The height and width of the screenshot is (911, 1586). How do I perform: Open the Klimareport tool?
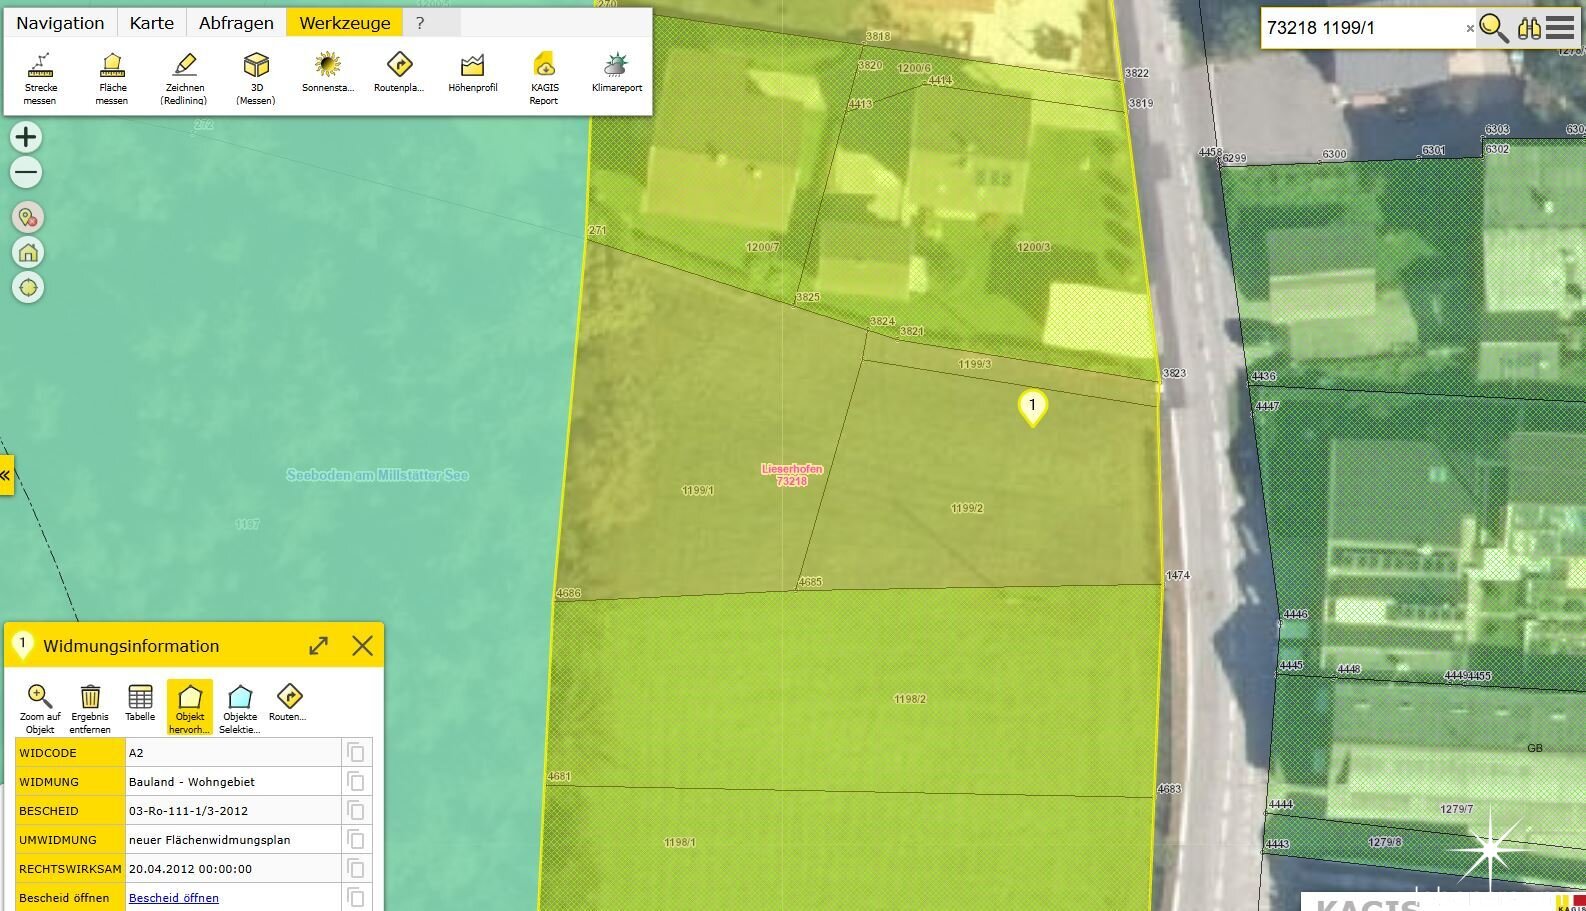tap(616, 73)
